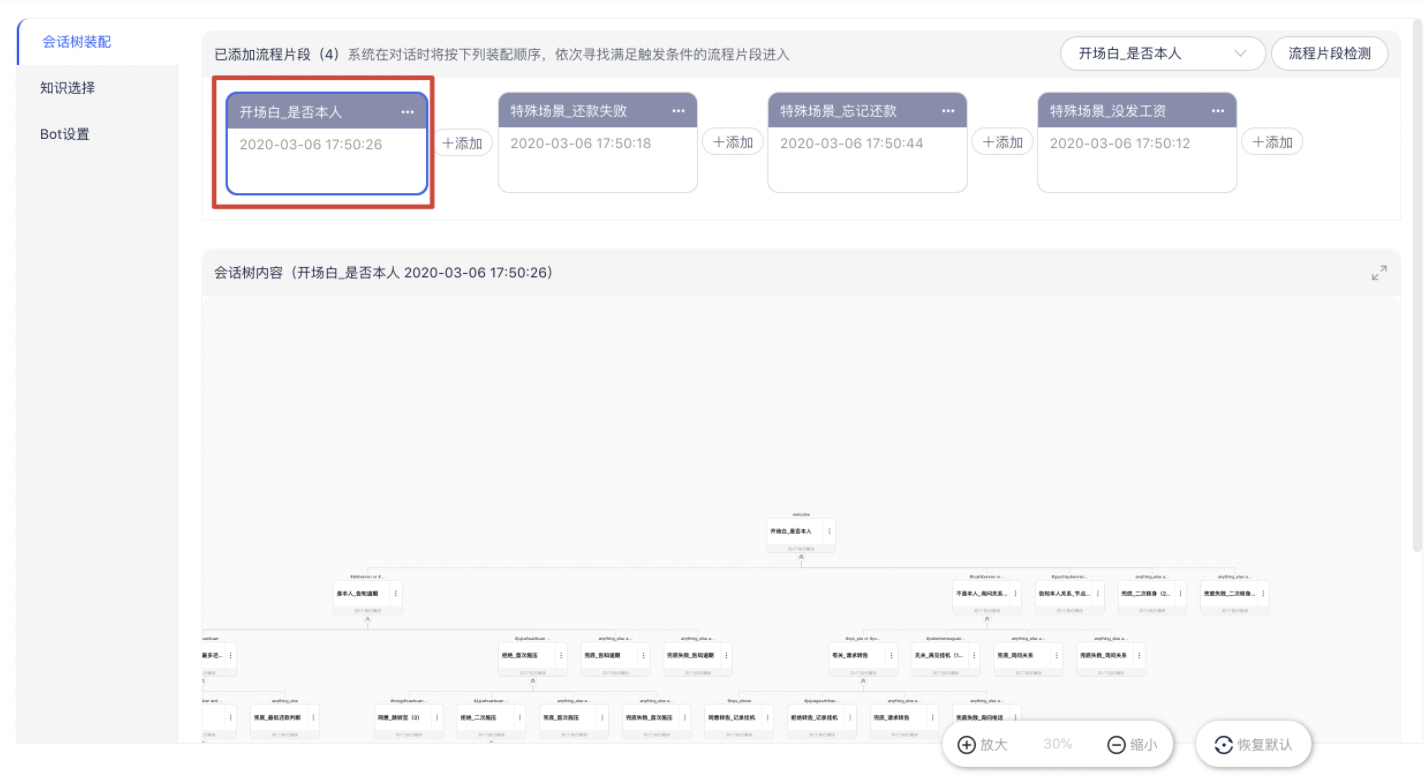Open three-dot menu on 不是本人_询问关系 node

(x=1015, y=593)
